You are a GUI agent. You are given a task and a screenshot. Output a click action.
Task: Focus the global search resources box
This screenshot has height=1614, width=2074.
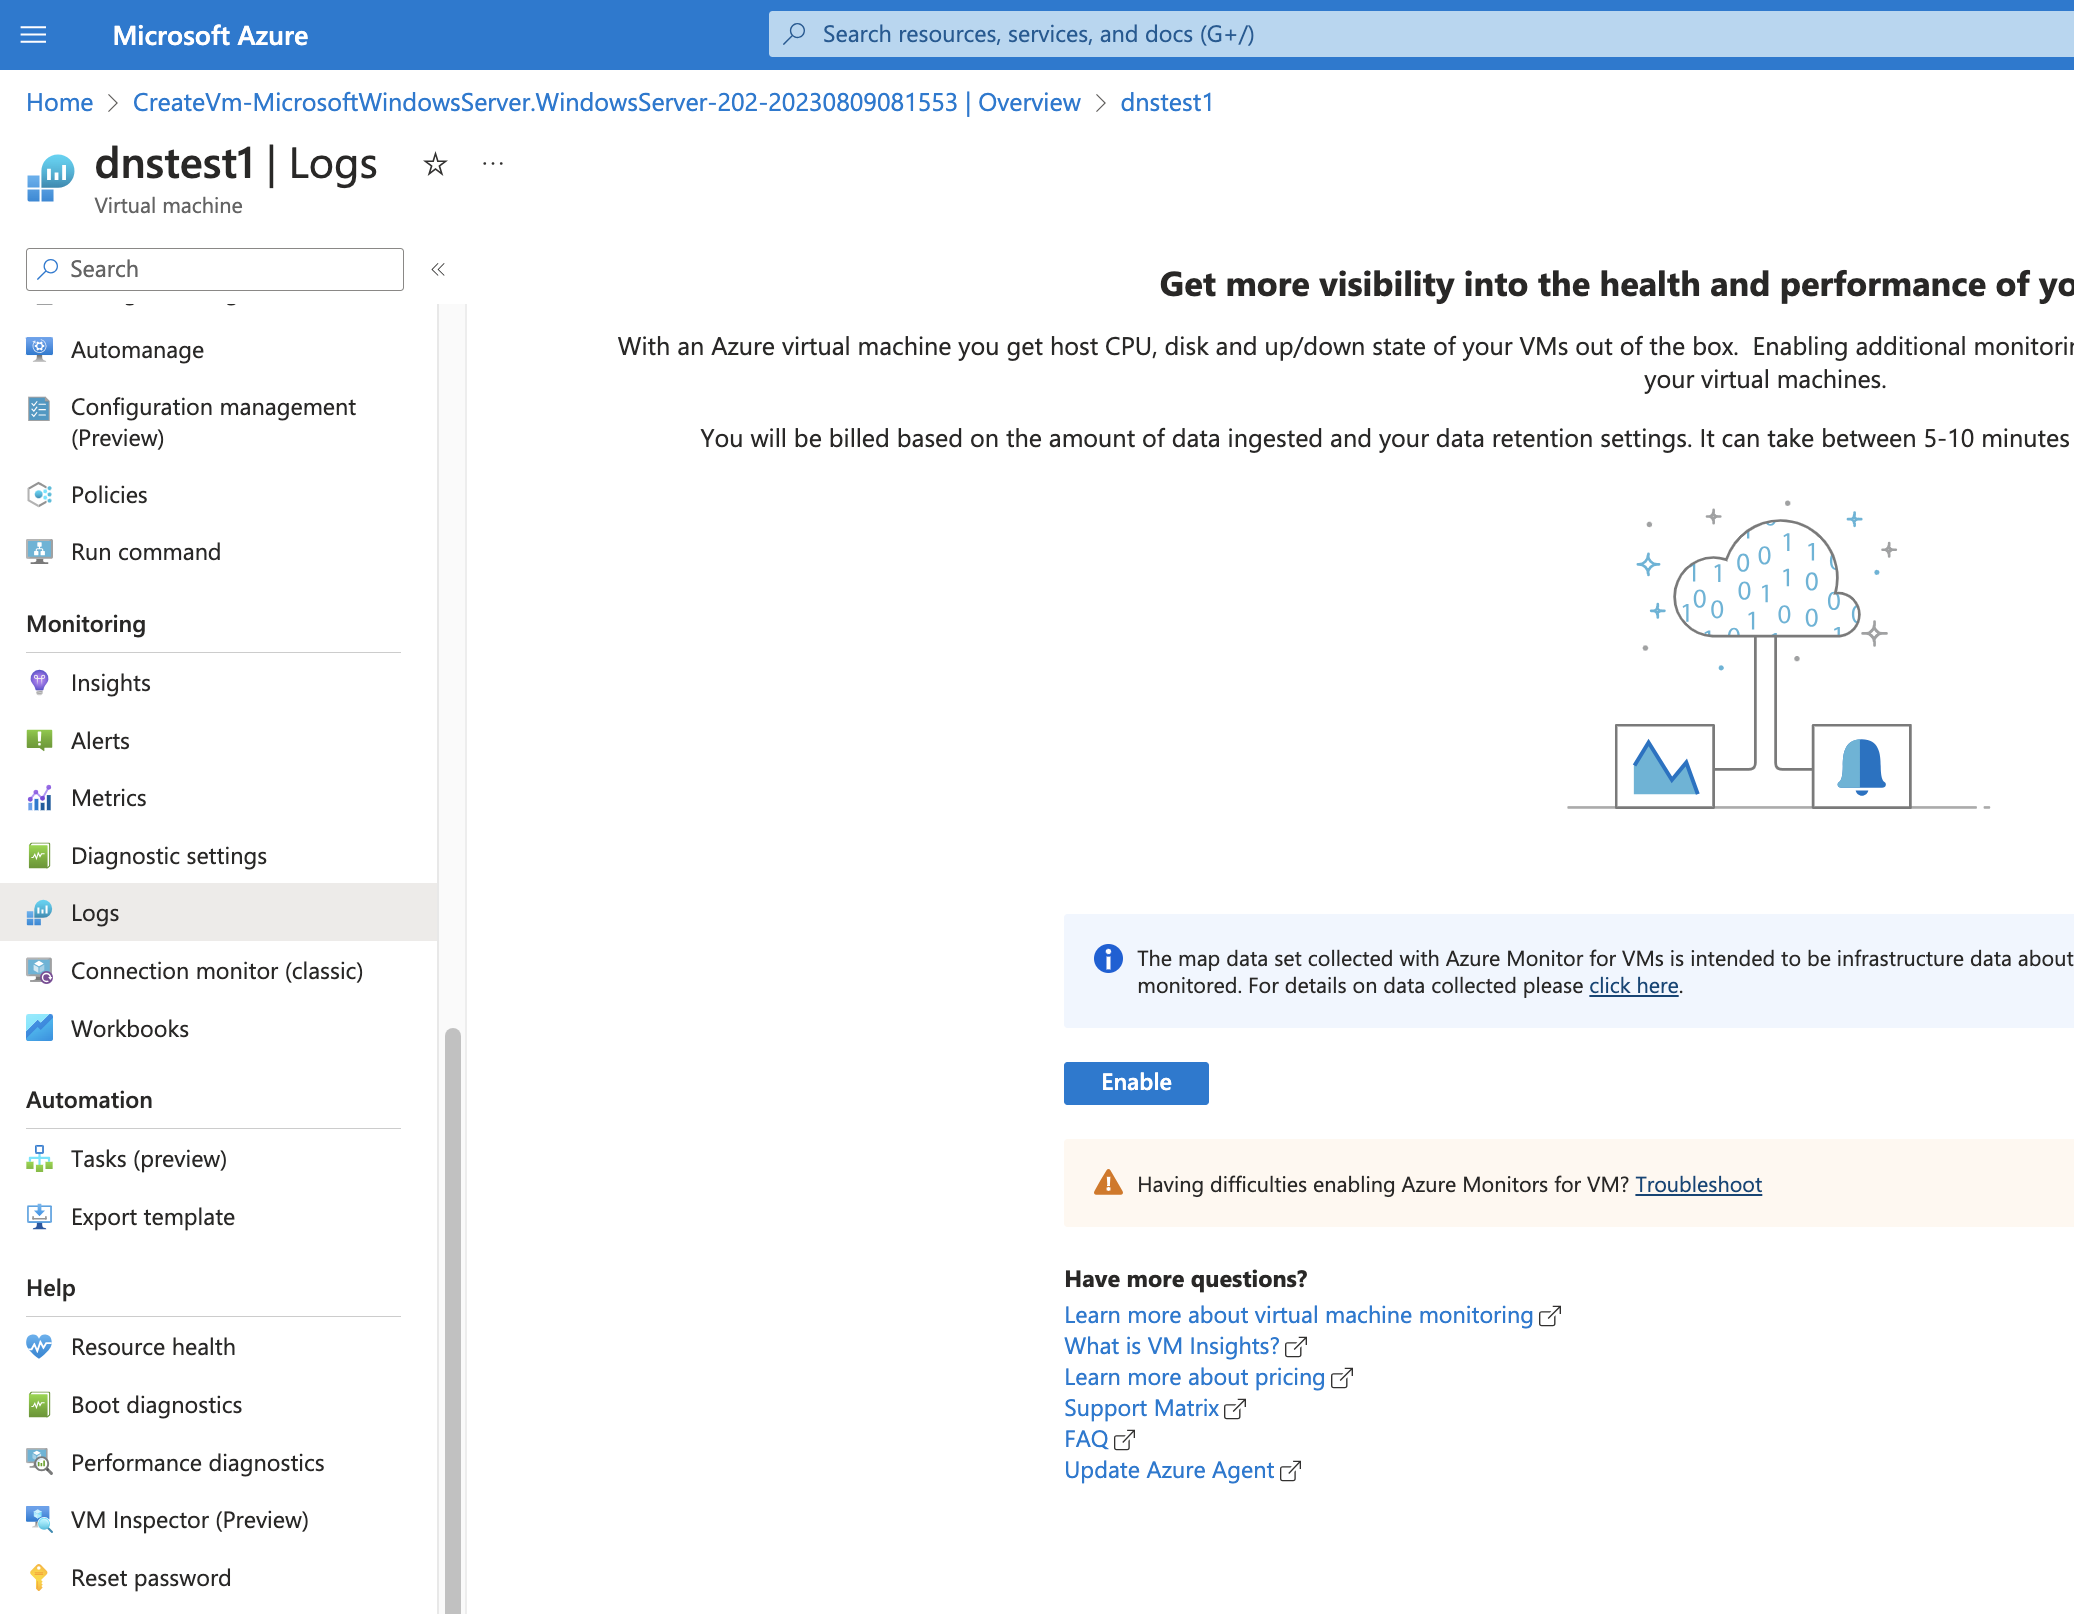coord(1420,34)
